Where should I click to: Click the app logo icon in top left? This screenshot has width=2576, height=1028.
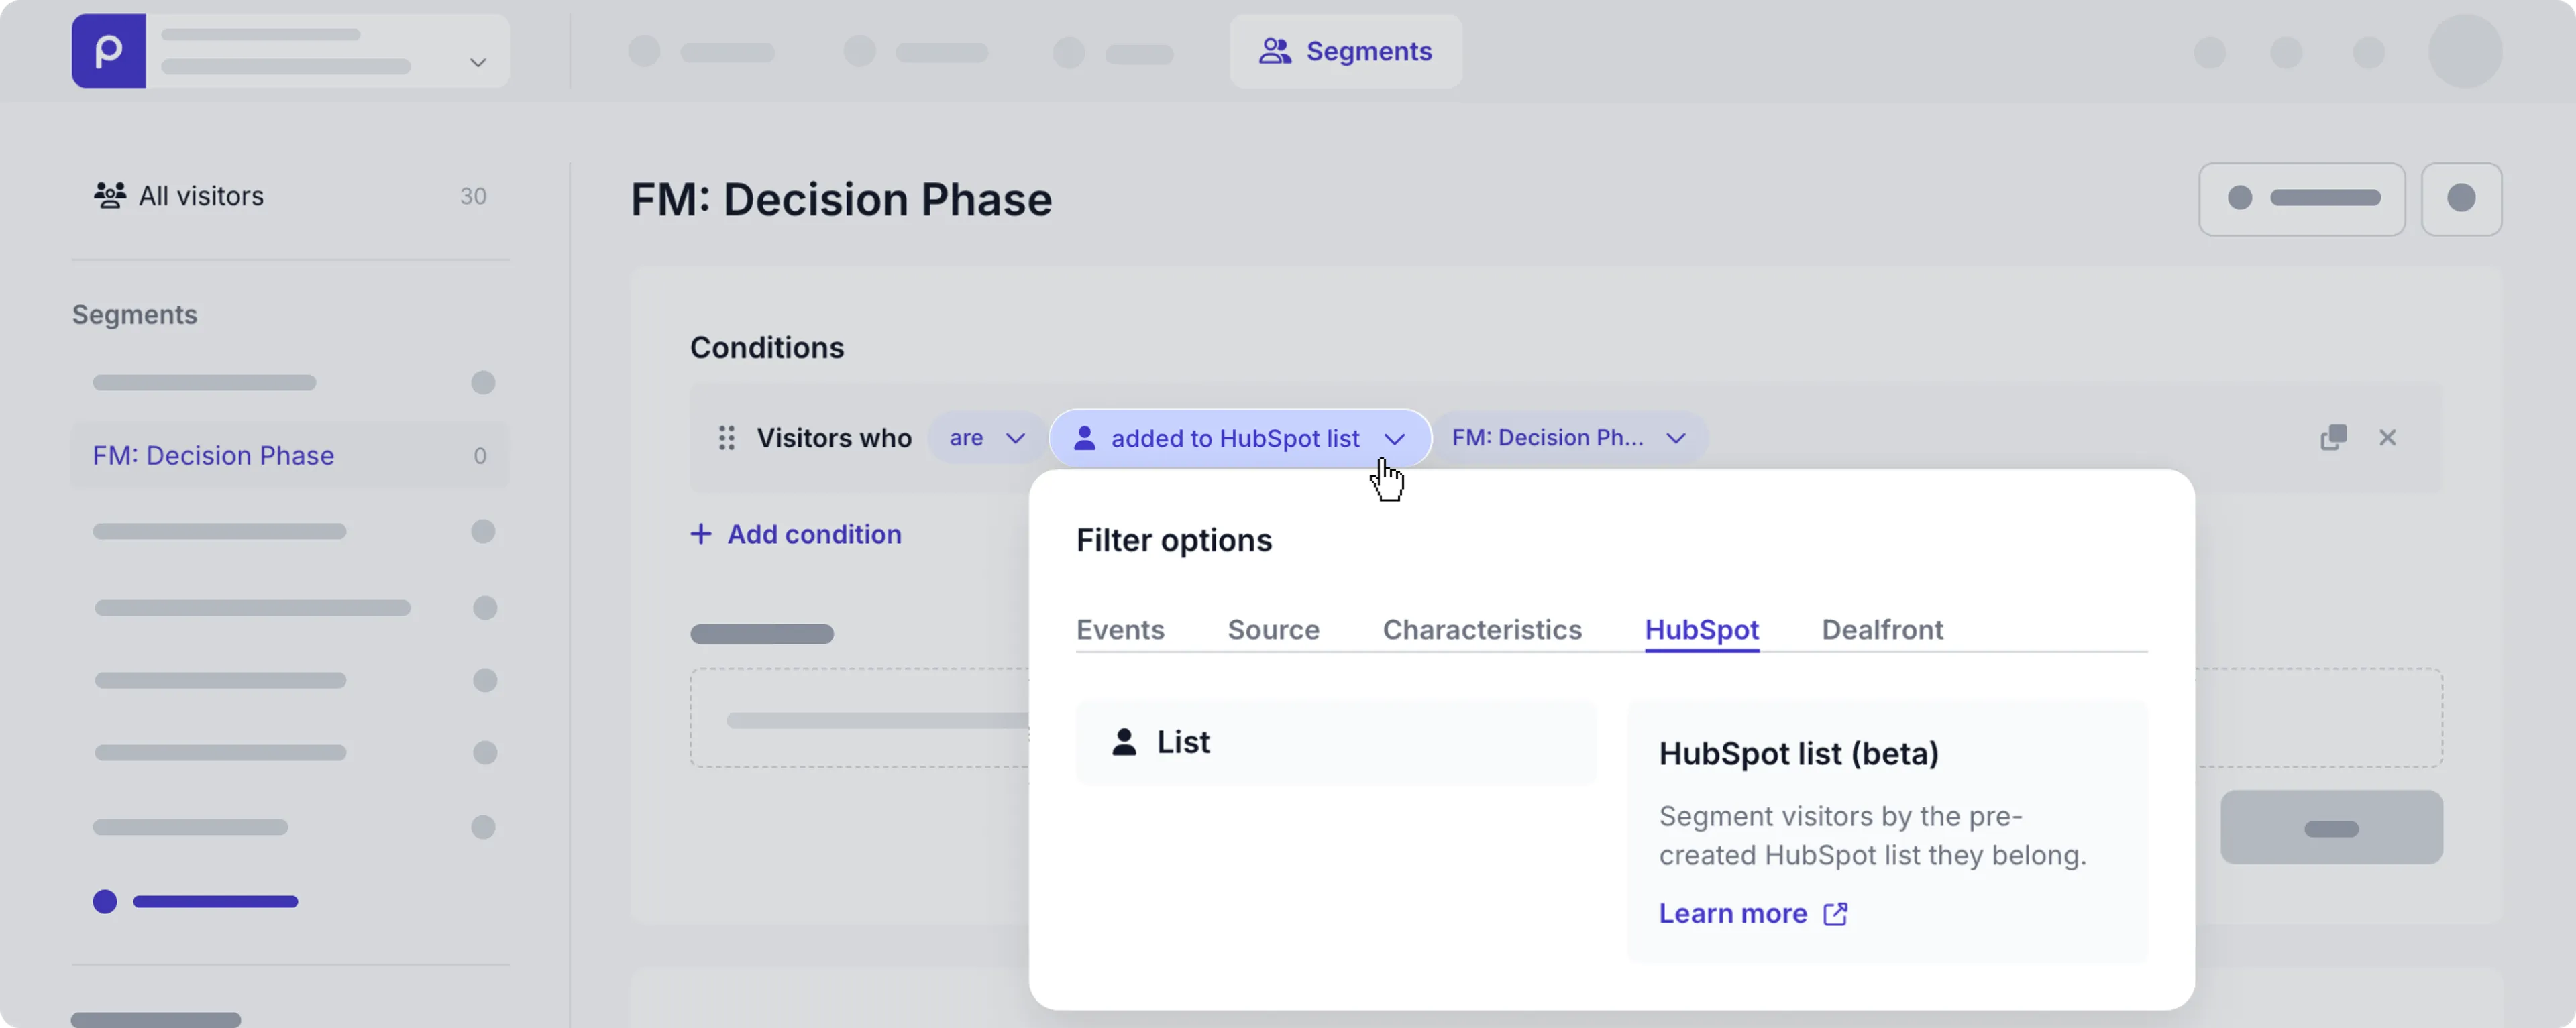click(x=108, y=51)
